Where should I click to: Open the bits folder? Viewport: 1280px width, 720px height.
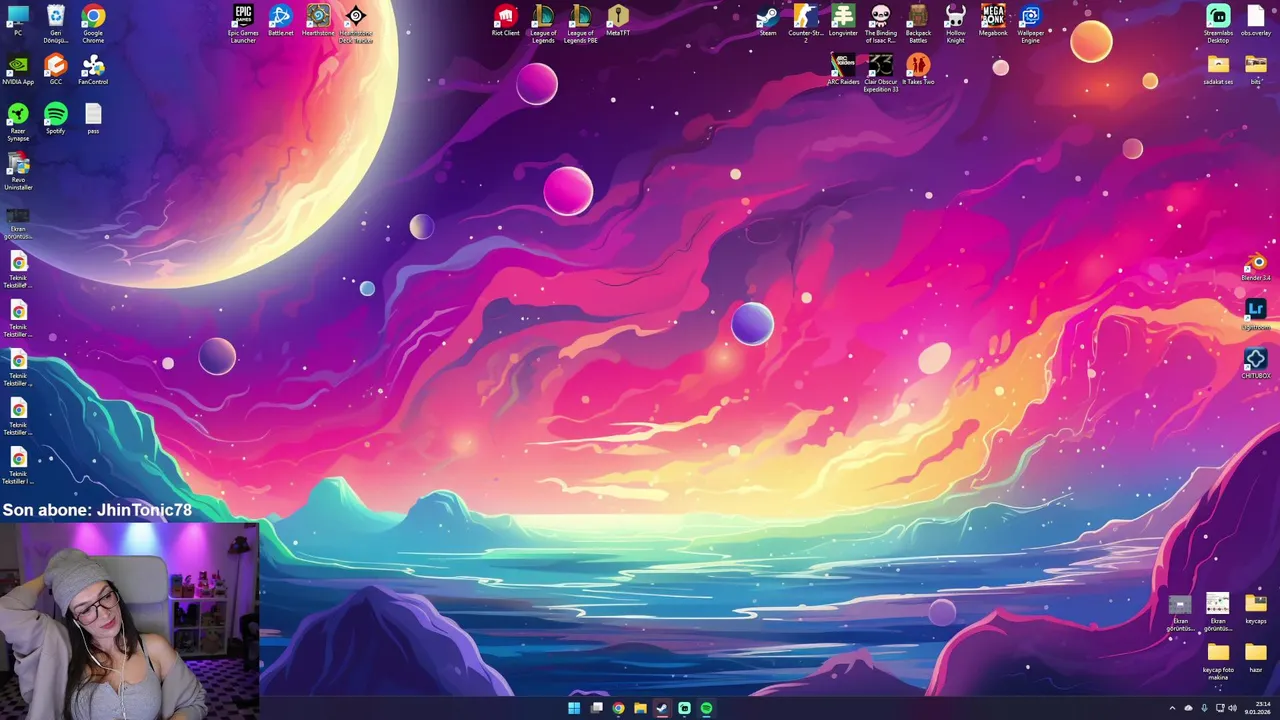click(1256, 69)
